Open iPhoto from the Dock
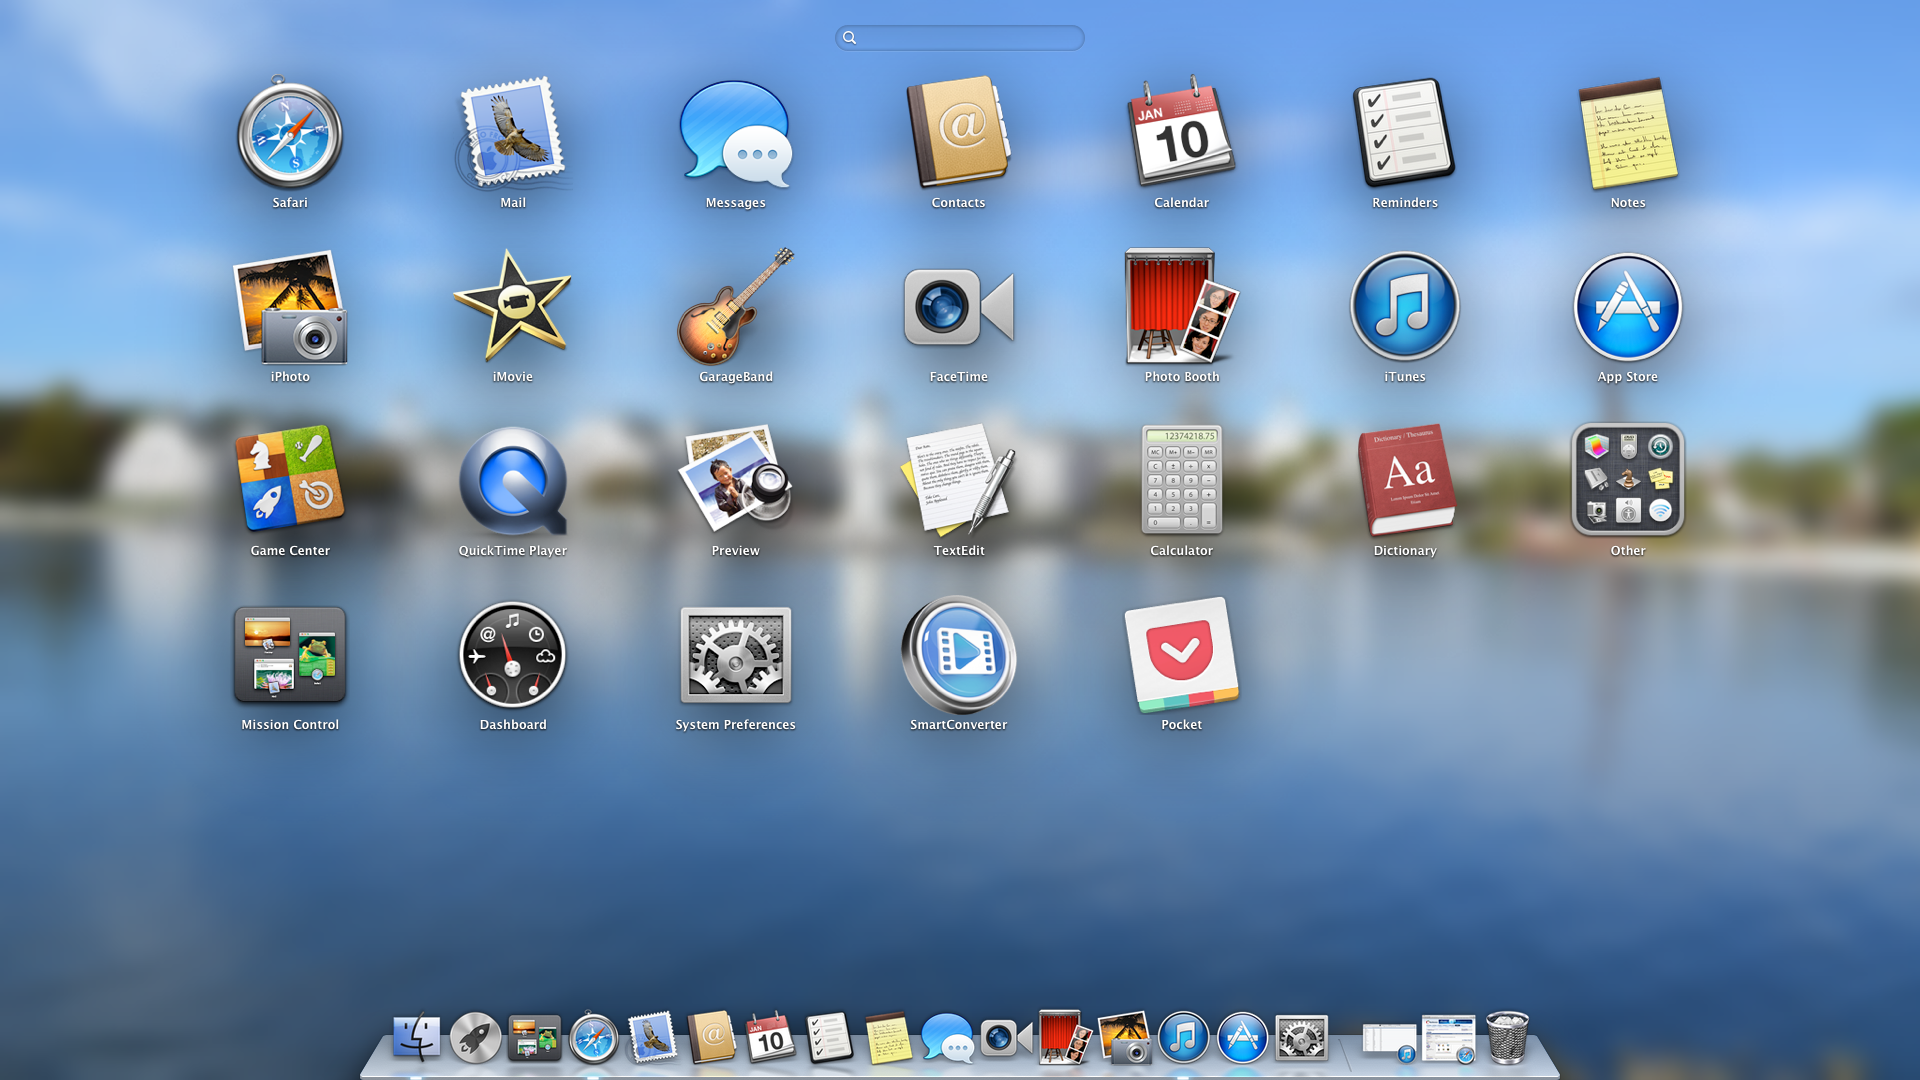The image size is (1920, 1080). 1123,1037
